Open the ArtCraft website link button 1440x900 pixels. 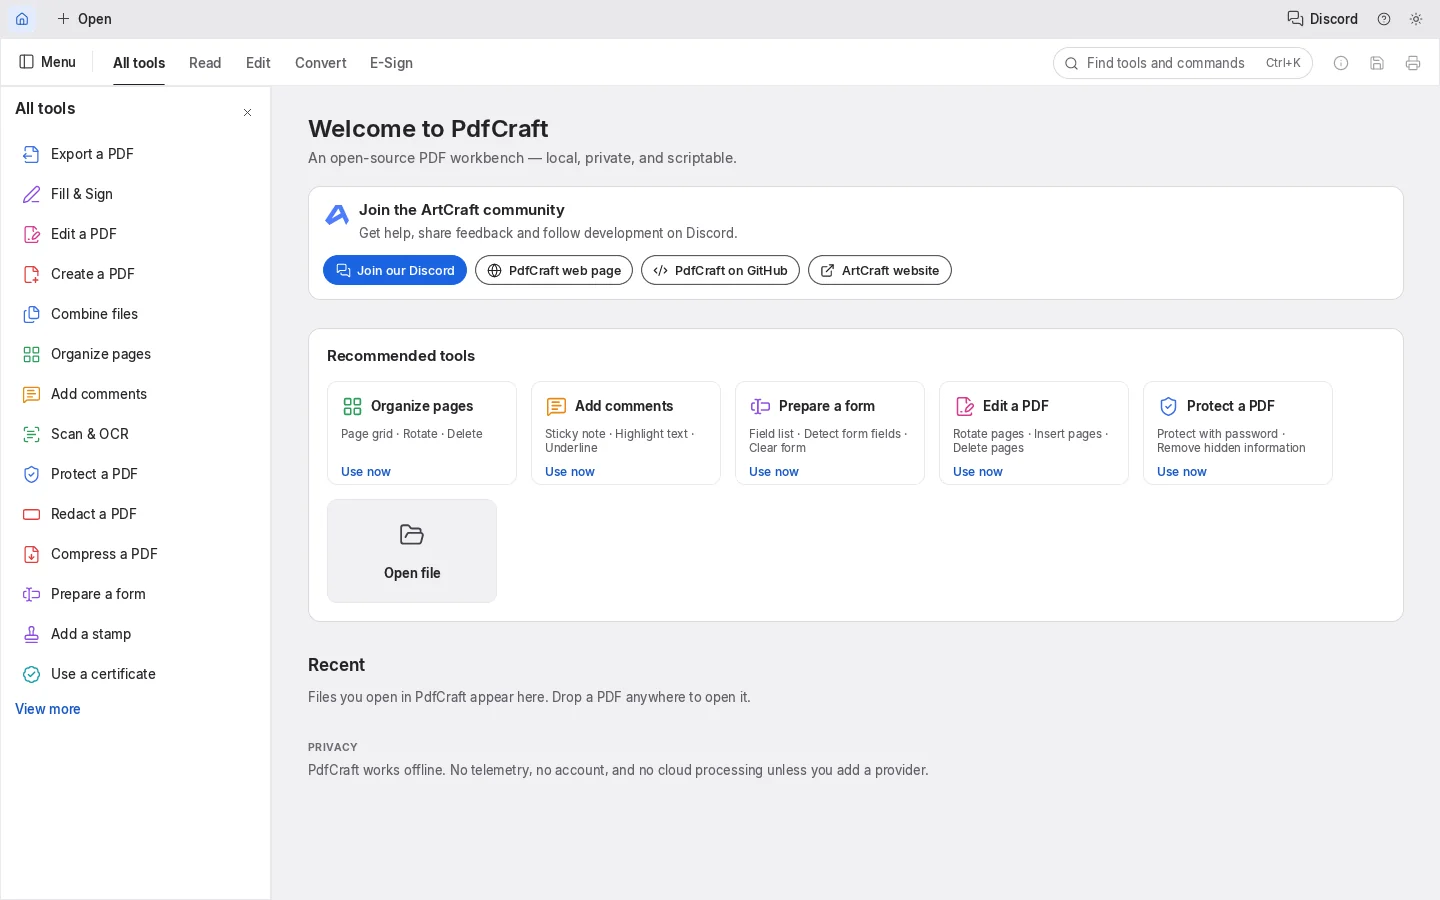click(880, 271)
